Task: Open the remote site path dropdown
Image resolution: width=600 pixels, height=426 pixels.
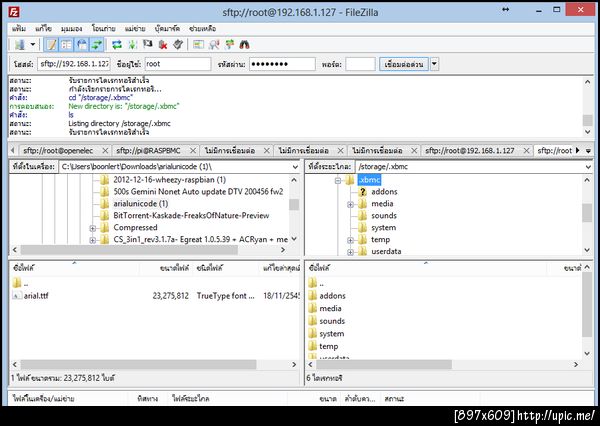Action: [588, 167]
